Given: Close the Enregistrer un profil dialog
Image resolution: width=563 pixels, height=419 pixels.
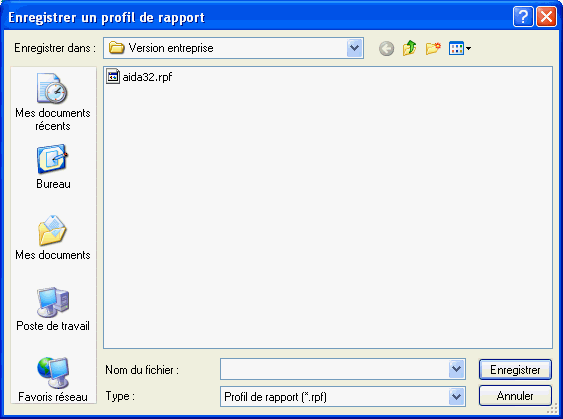Looking at the screenshot, I should pyautogui.click(x=546, y=17).
